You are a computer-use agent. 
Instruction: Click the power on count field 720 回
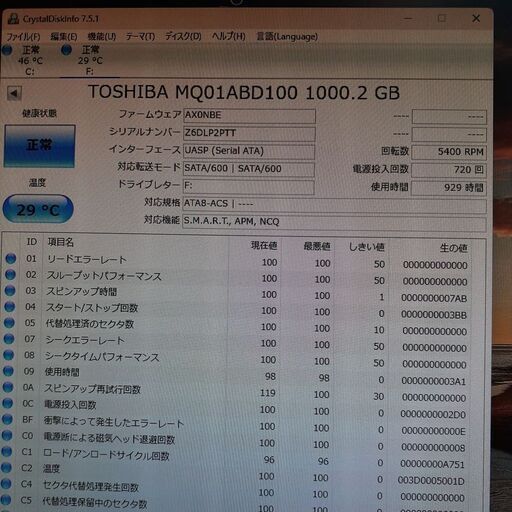click(449, 170)
